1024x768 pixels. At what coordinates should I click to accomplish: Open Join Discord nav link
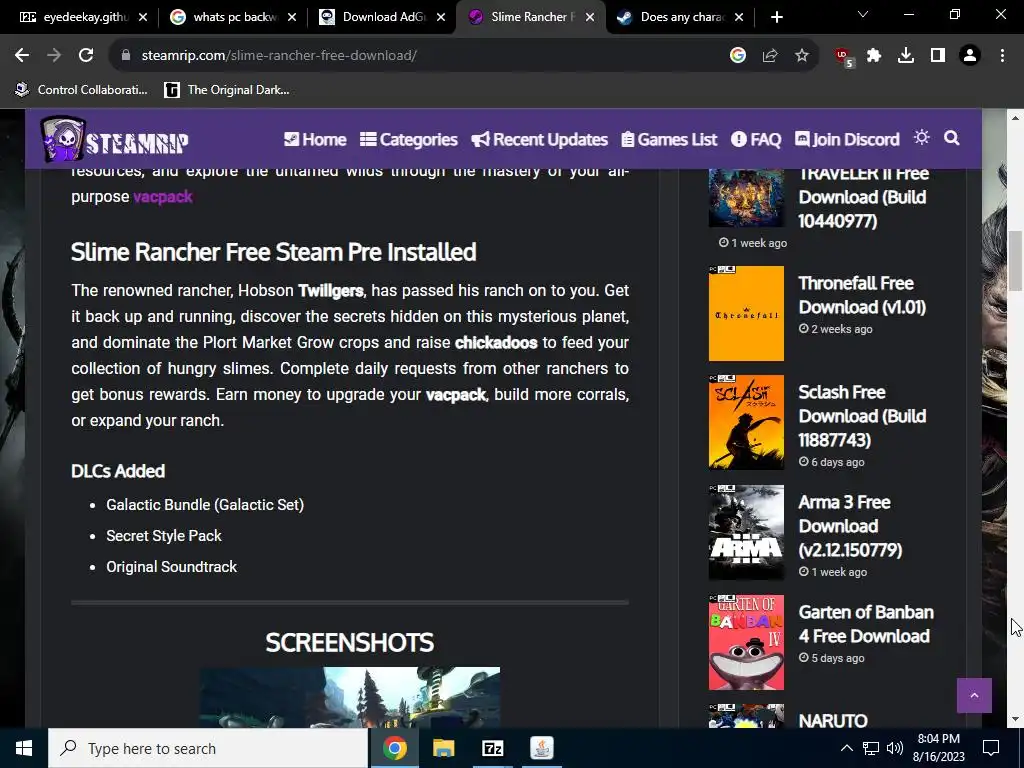[x=847, y=139]
